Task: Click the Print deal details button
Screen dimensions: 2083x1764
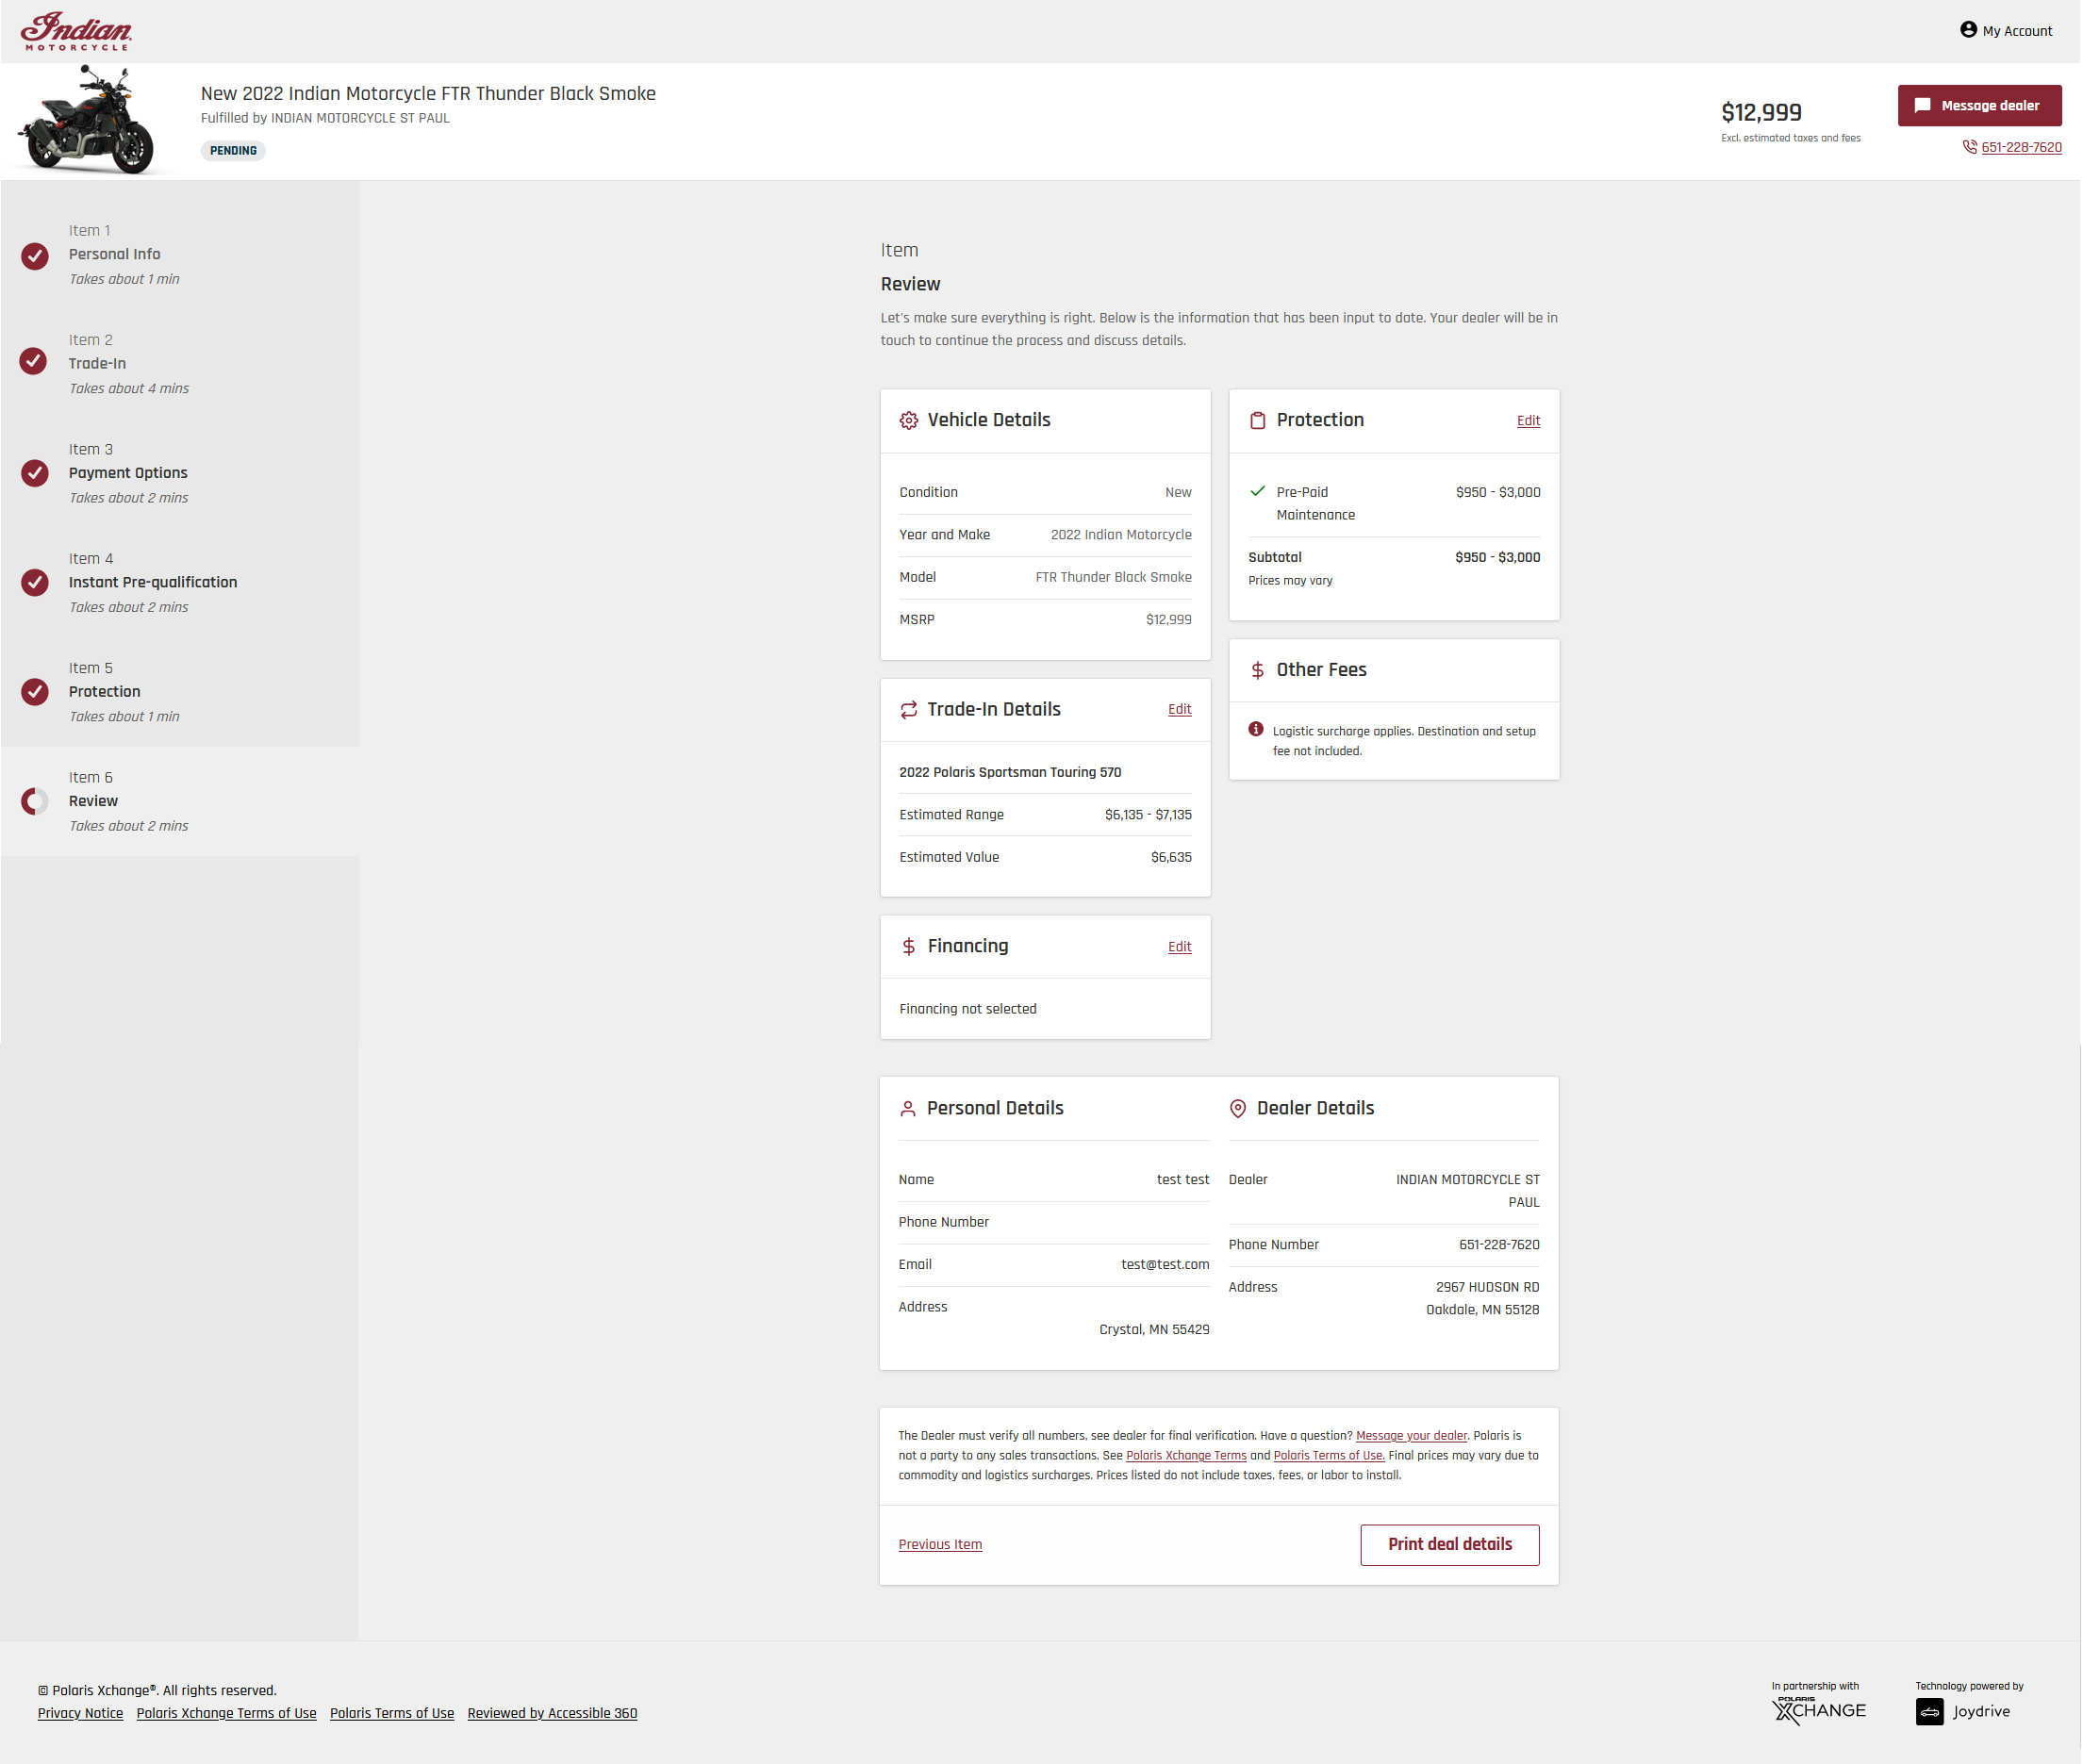Action: [x=1449, y=1545]
